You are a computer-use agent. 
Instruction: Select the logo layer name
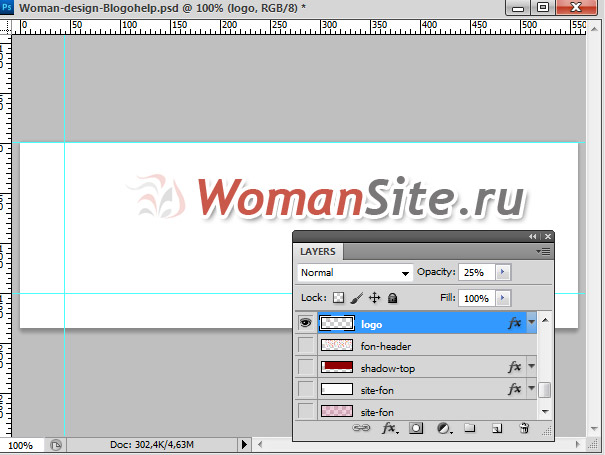[x=371, y=325]
